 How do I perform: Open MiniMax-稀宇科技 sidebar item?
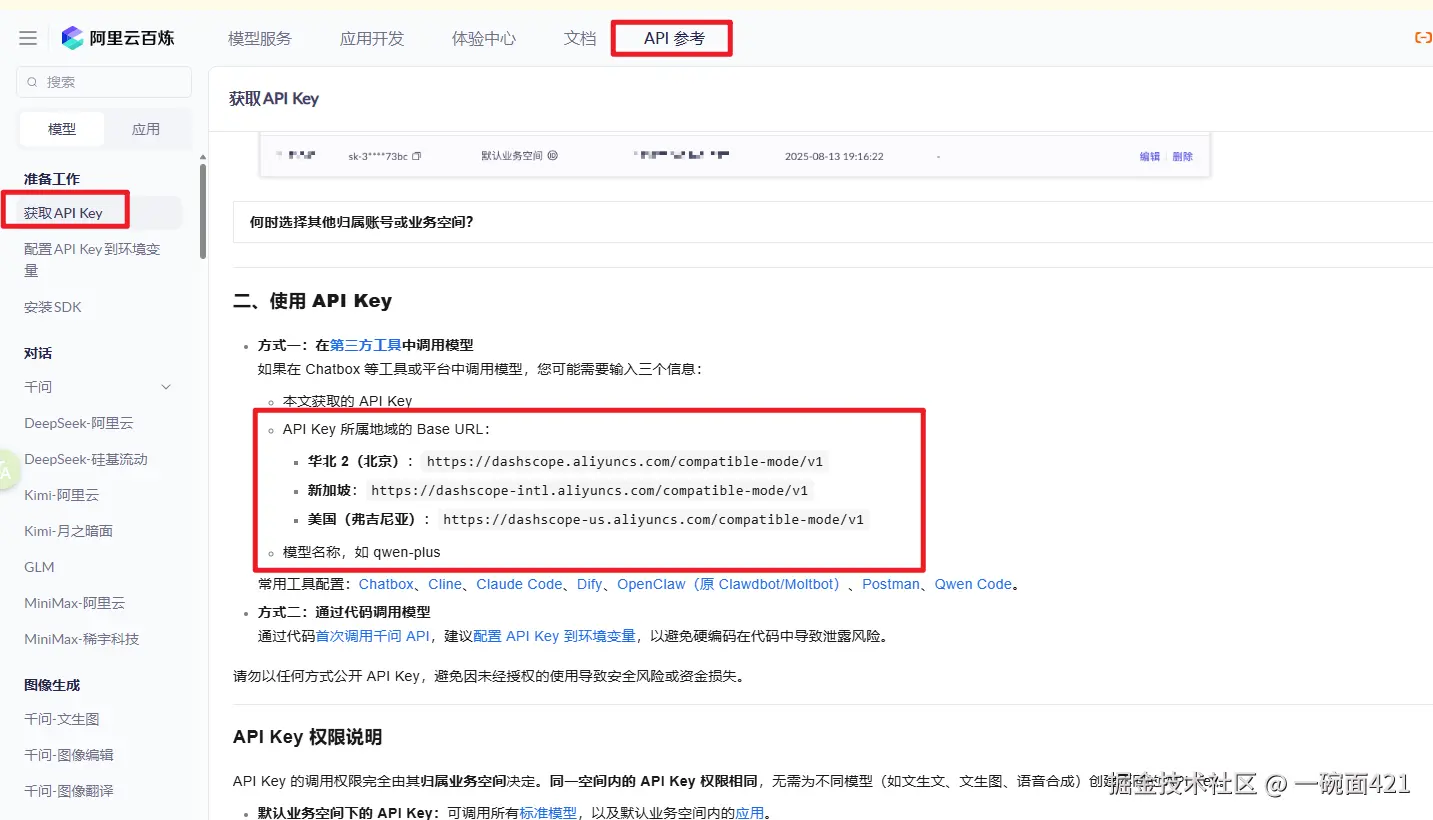[82, 639]
